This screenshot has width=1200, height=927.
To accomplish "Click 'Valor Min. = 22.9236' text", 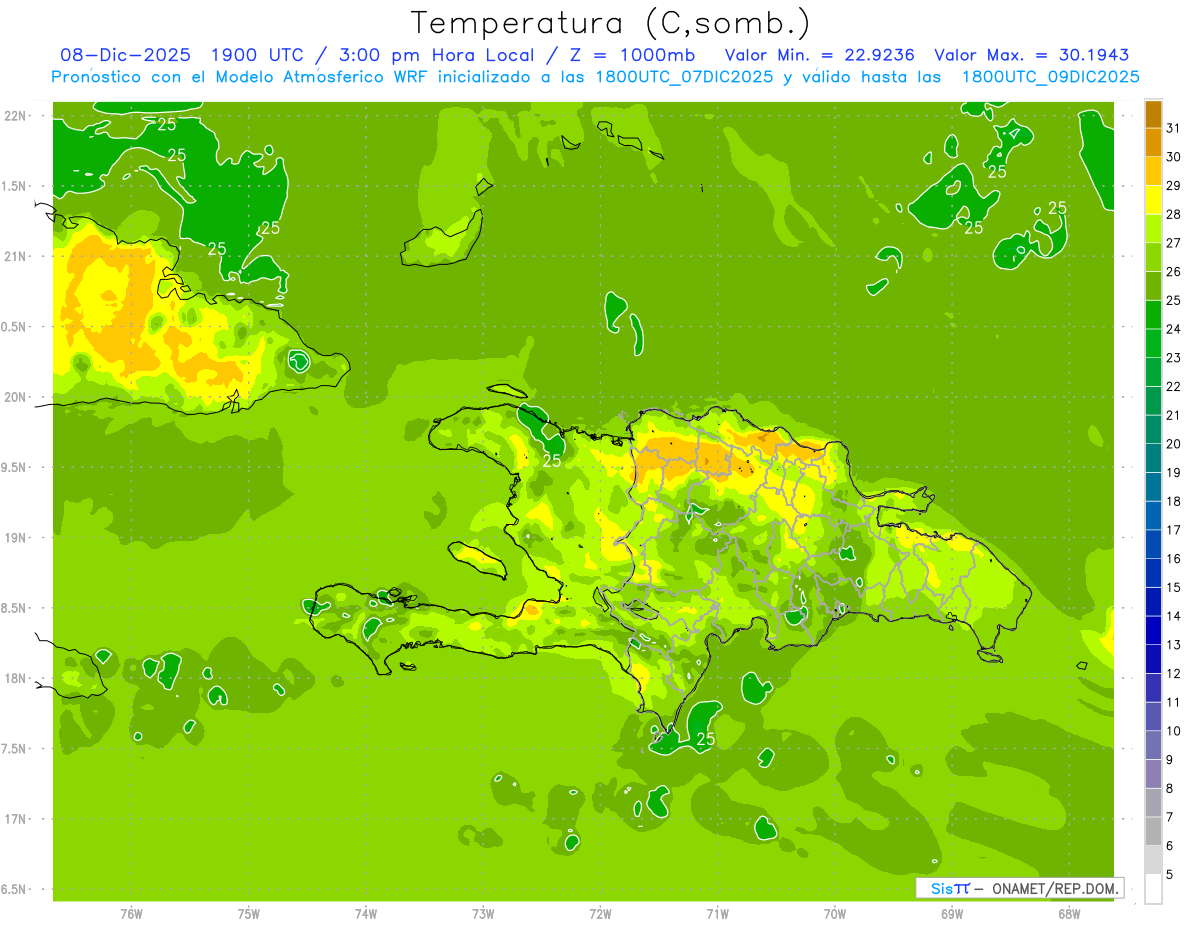I will pyautogui.click(x=819, y=55).
